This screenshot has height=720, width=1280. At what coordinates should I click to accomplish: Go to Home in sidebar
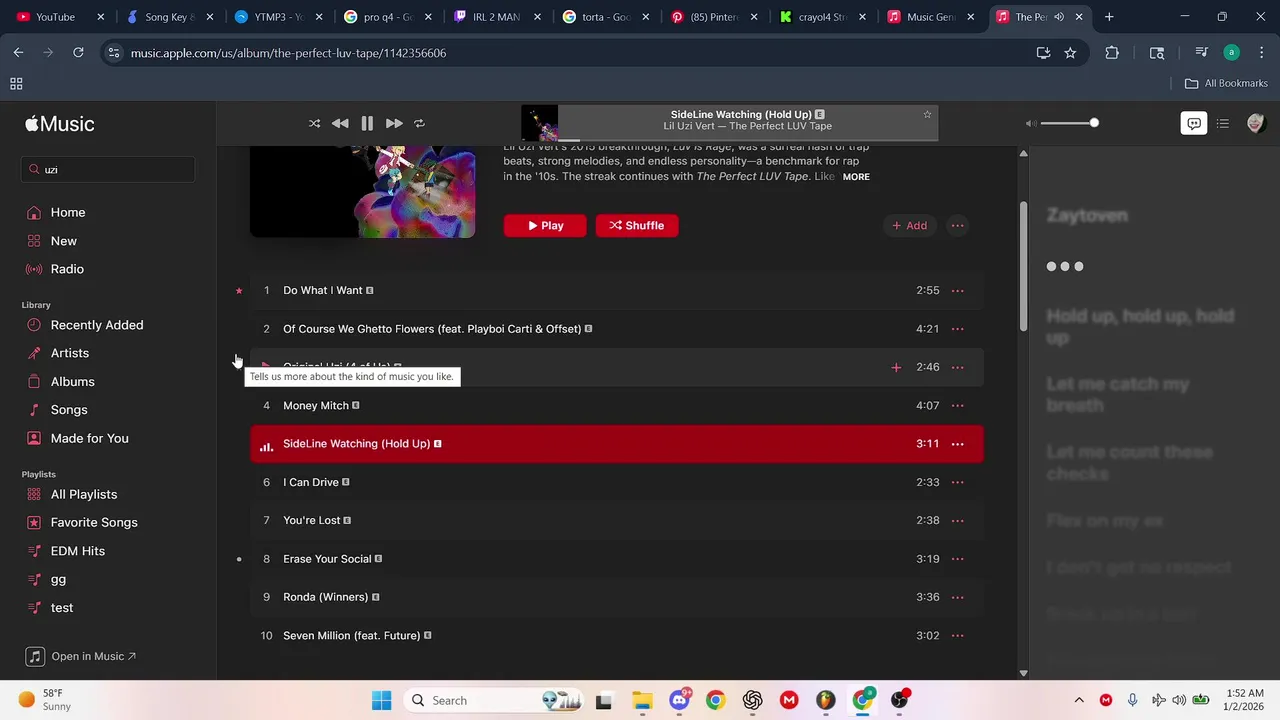68,212
